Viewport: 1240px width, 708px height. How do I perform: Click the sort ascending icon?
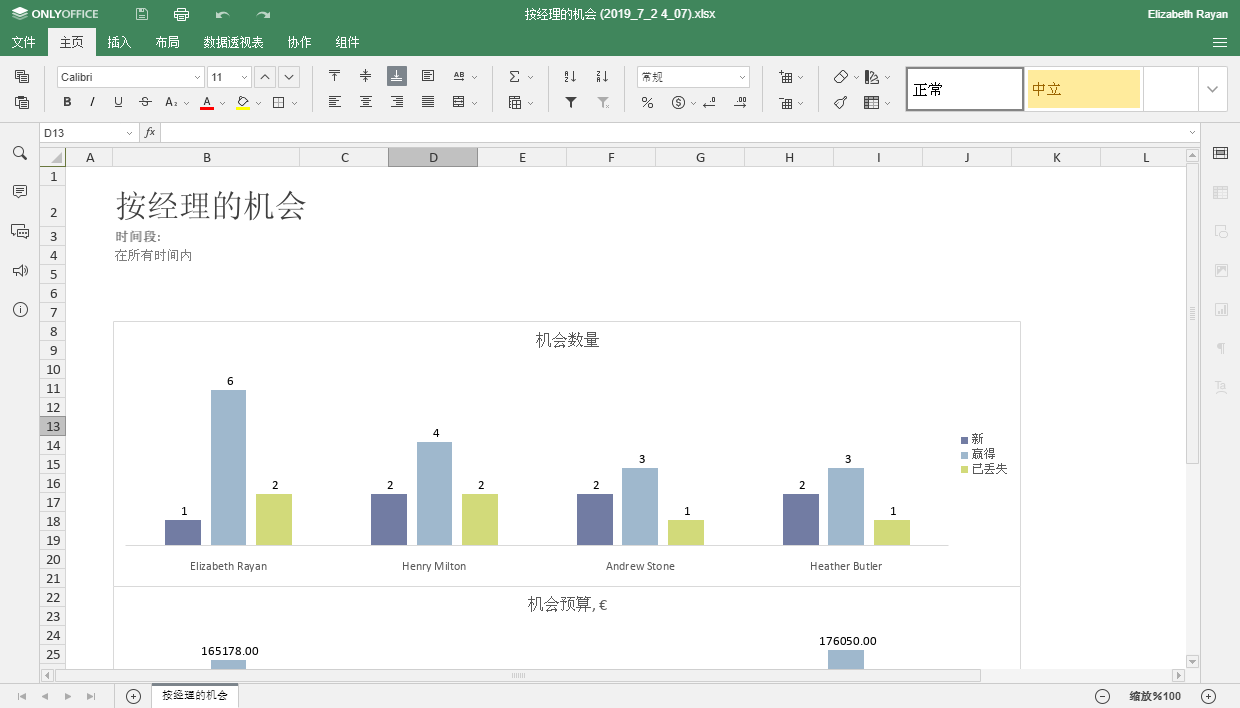(570, 77)
